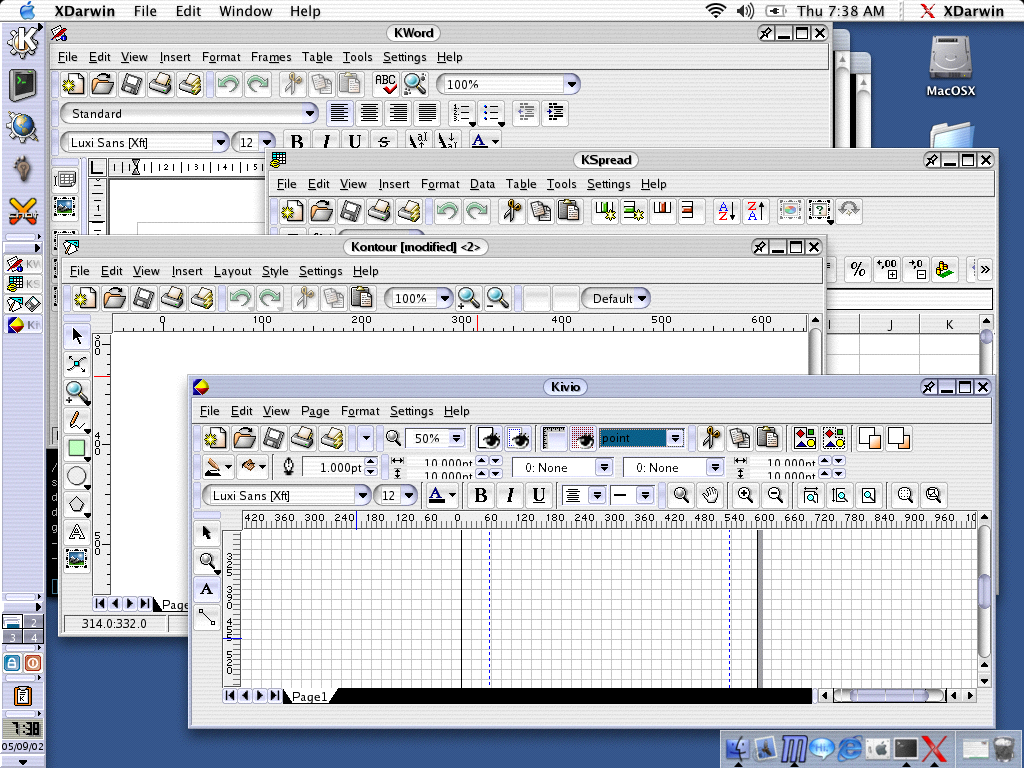Screen dimensions: 1024x768
Task: Click sort ascending in KSpread toolbar
Action: (x=728, y=211)
